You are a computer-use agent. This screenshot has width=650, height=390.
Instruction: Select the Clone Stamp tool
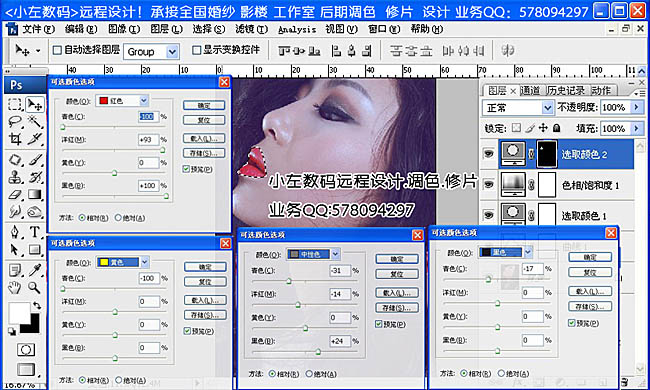(15, 177)
